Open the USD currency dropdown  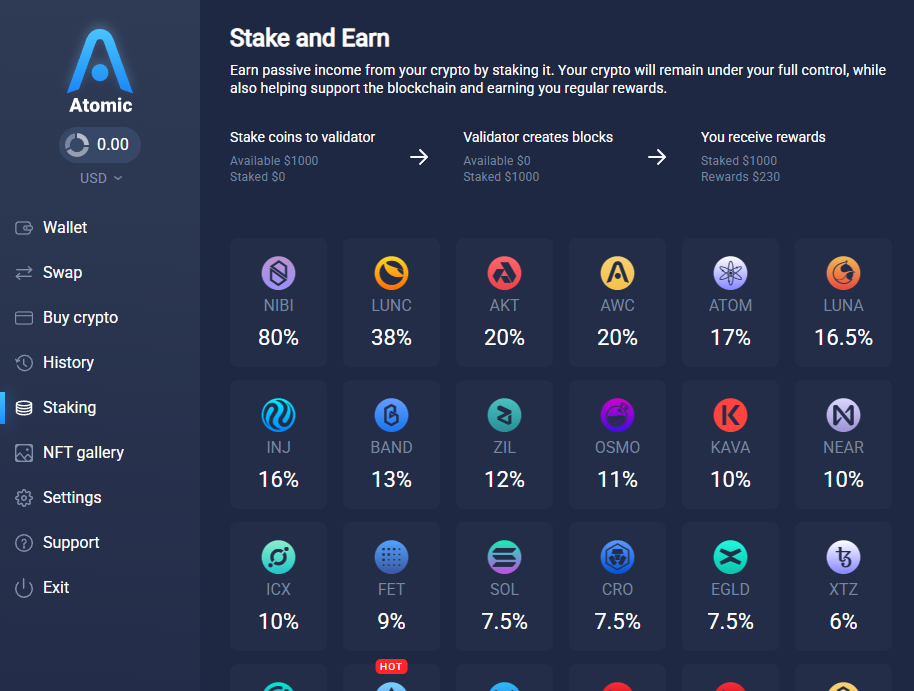100,178
